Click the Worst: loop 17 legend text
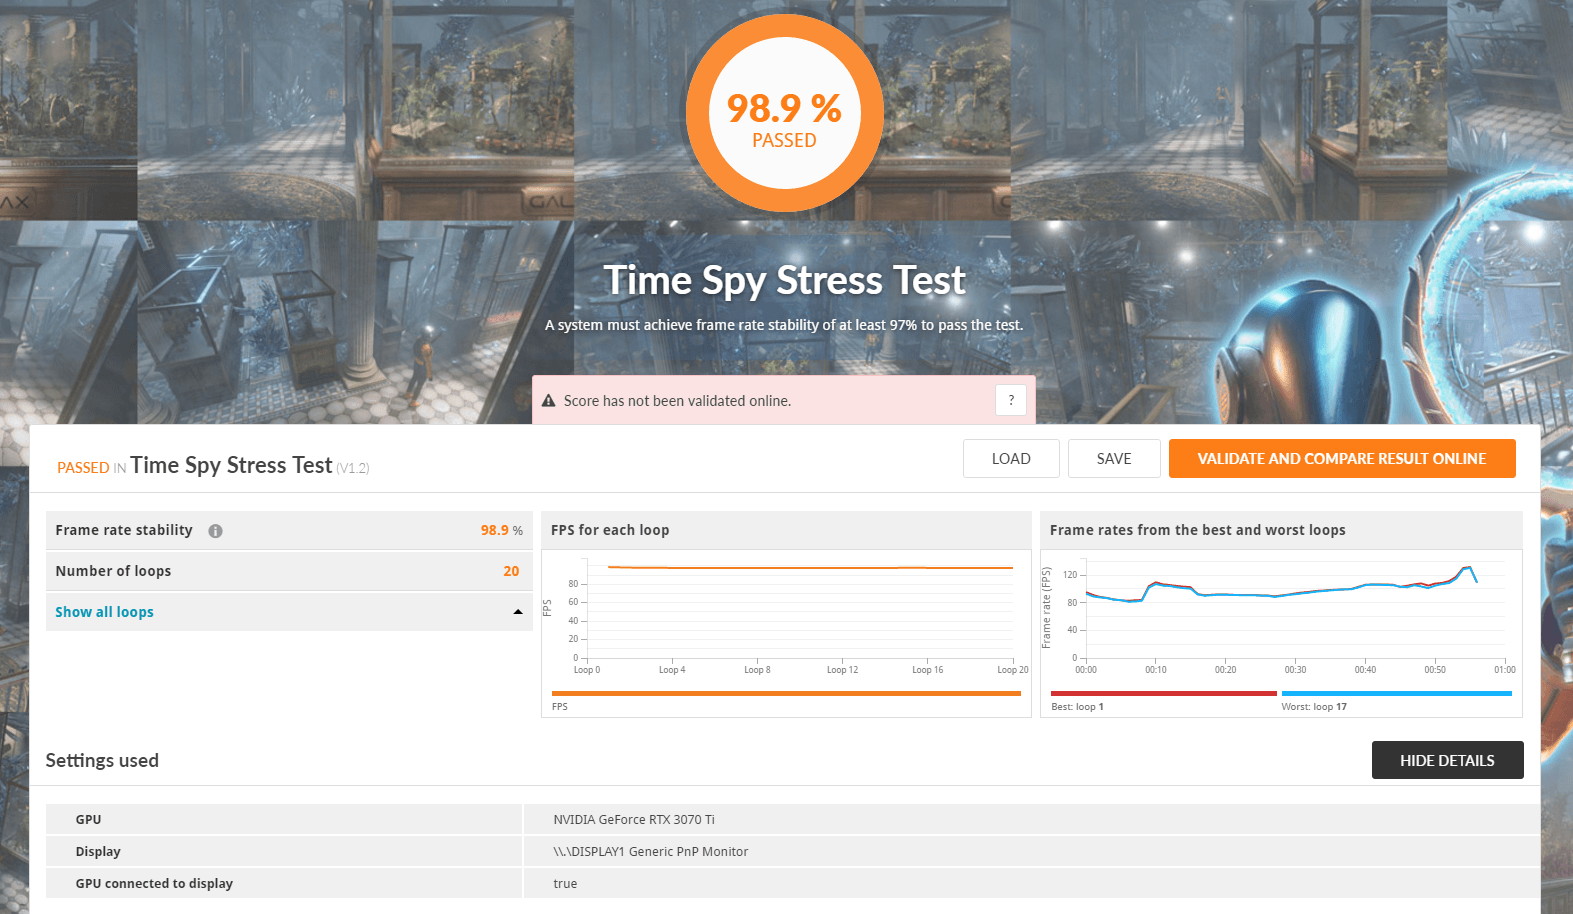Image resolution: width=1573 pixels, height=914 pixels. coord(1314,707)
